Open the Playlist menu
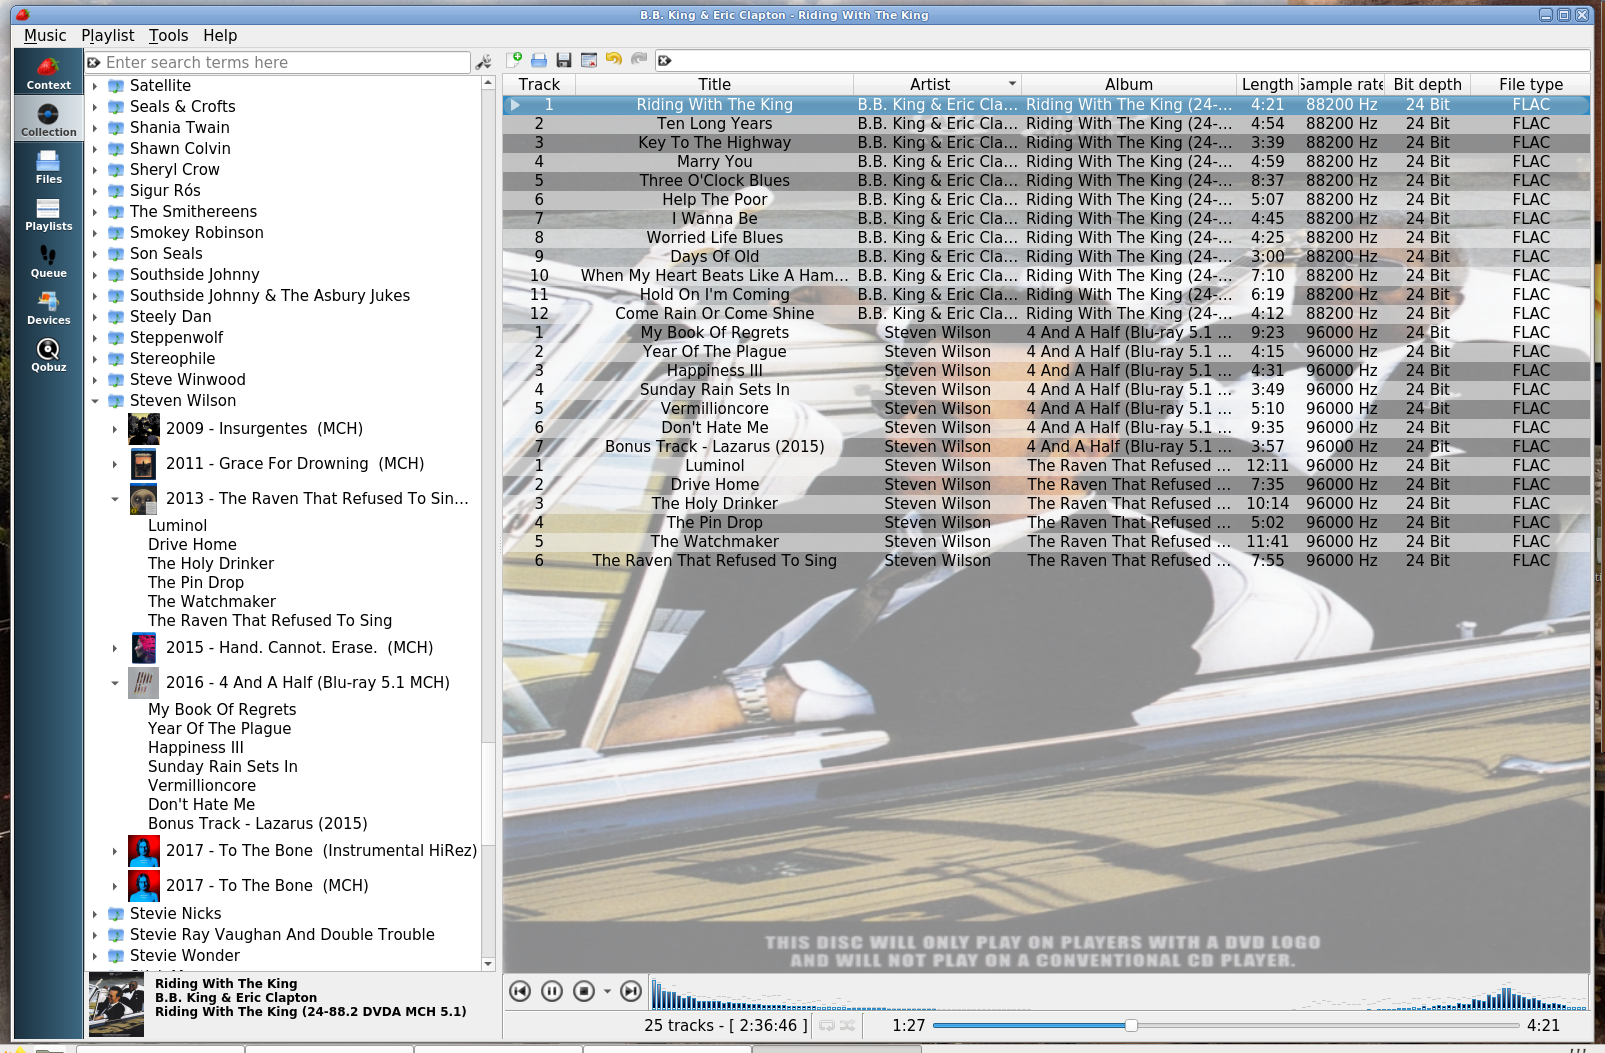This screenshot has width=1605, height=1053. point(108,35)
